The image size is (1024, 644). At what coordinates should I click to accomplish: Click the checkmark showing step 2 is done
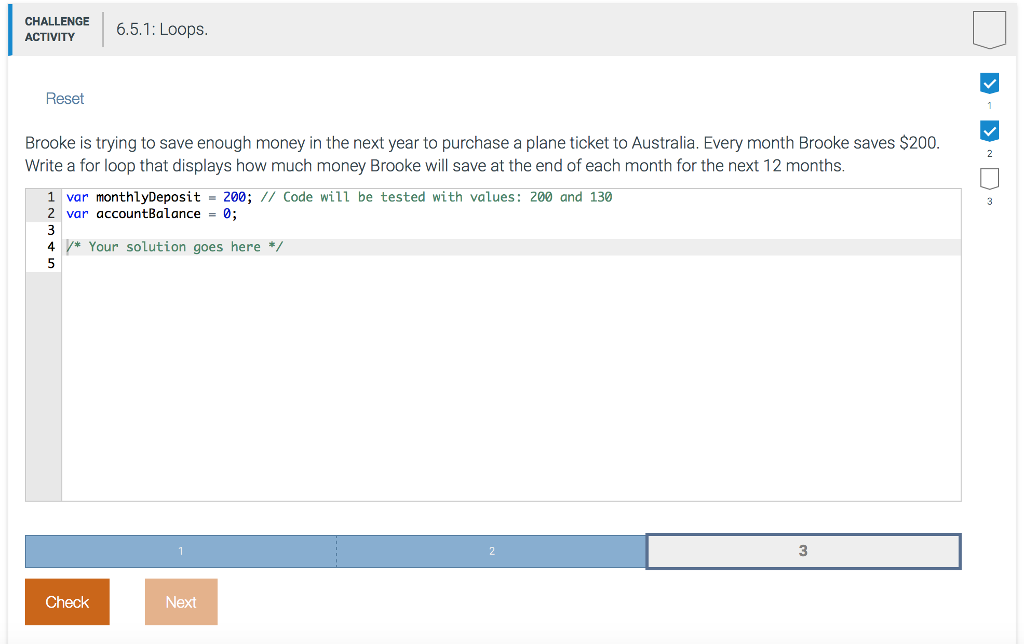point(989,130)
